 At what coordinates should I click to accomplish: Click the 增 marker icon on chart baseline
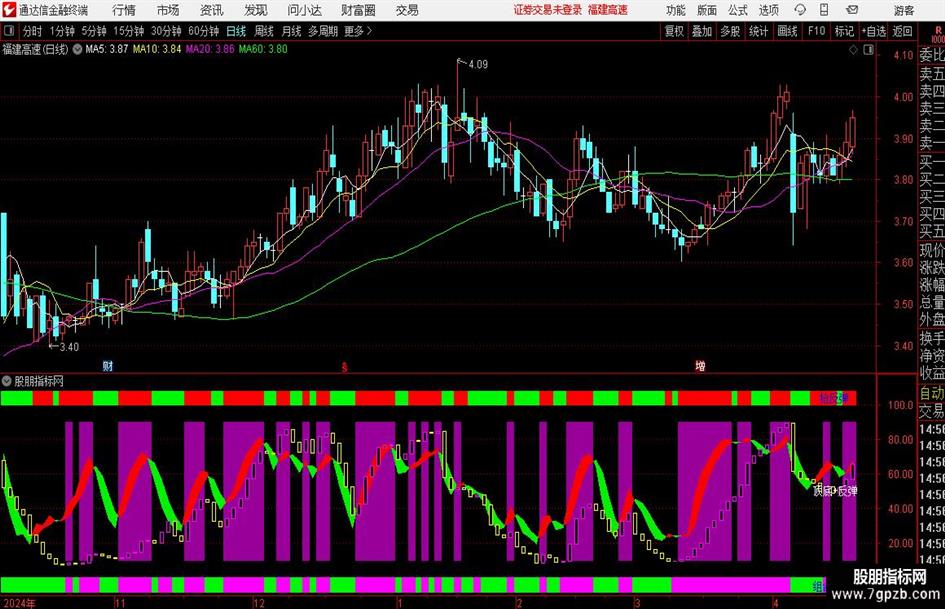pos(700,365)
